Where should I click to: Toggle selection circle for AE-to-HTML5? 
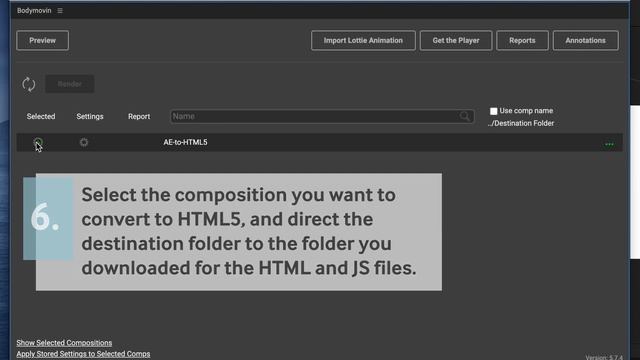38,142
